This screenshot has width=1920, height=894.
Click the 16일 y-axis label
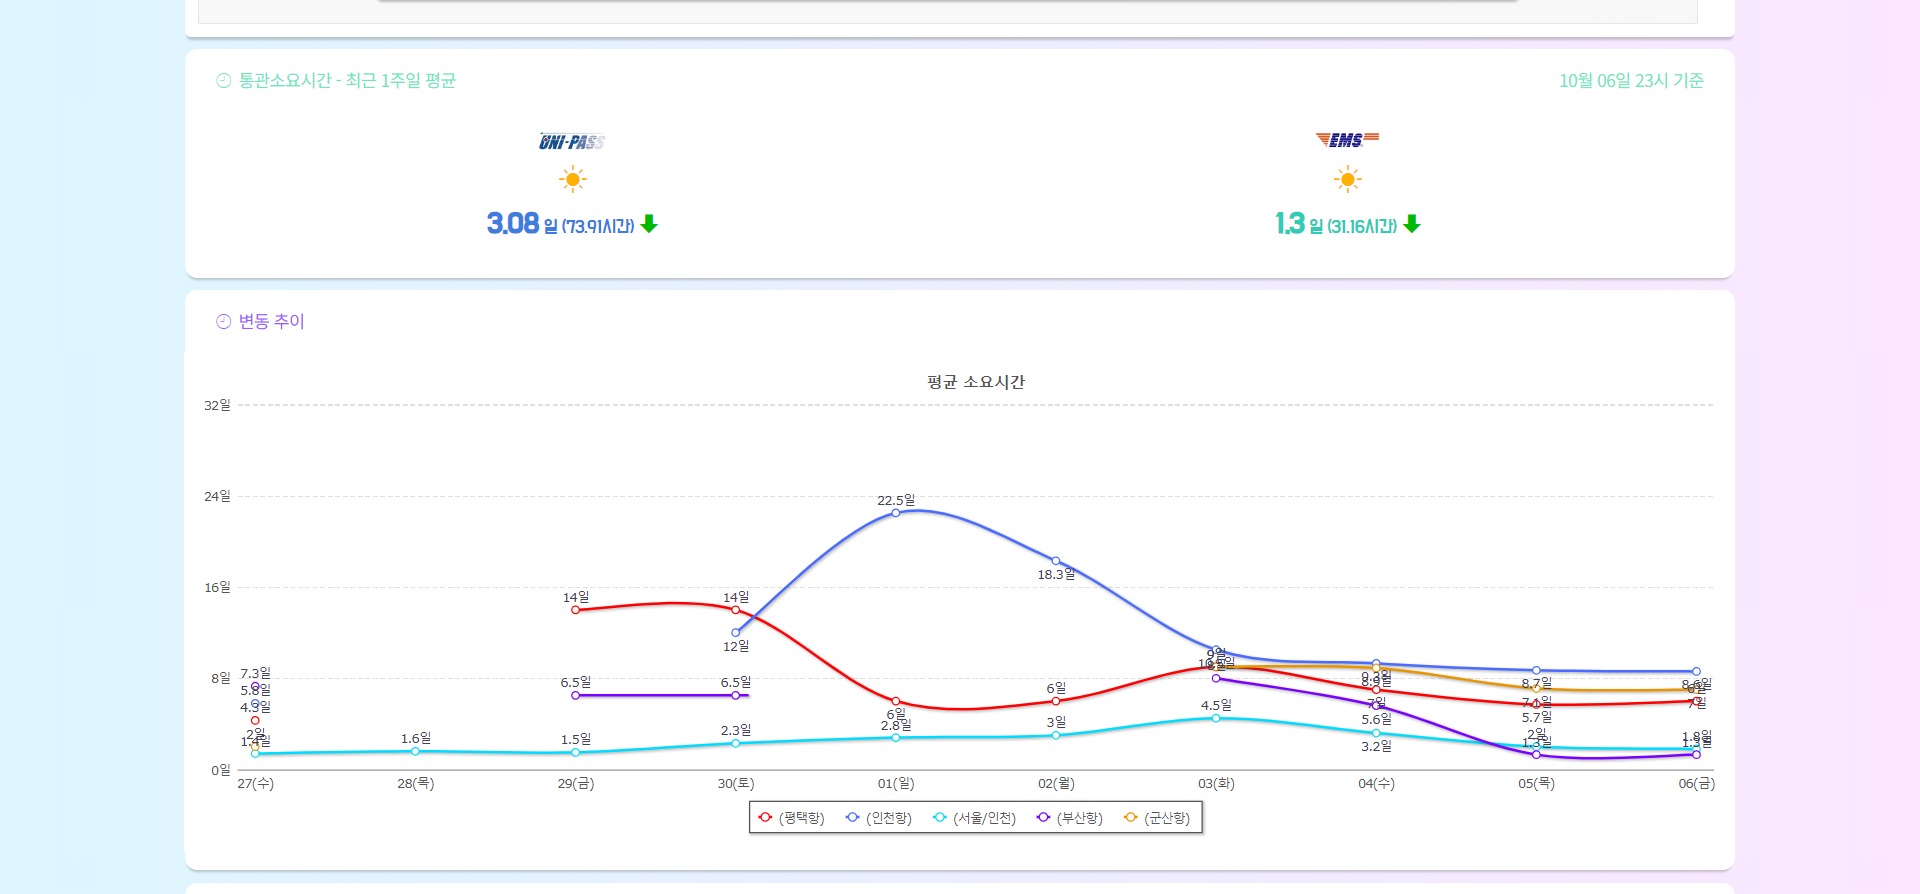click(x=217, y=587)
